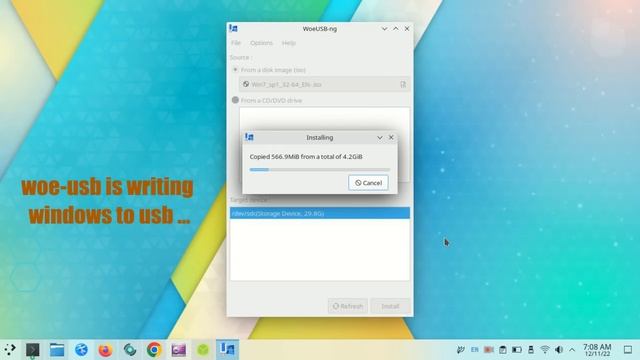
Task: Cancel the installation in the Installing dialog
Action: point(368,183)
